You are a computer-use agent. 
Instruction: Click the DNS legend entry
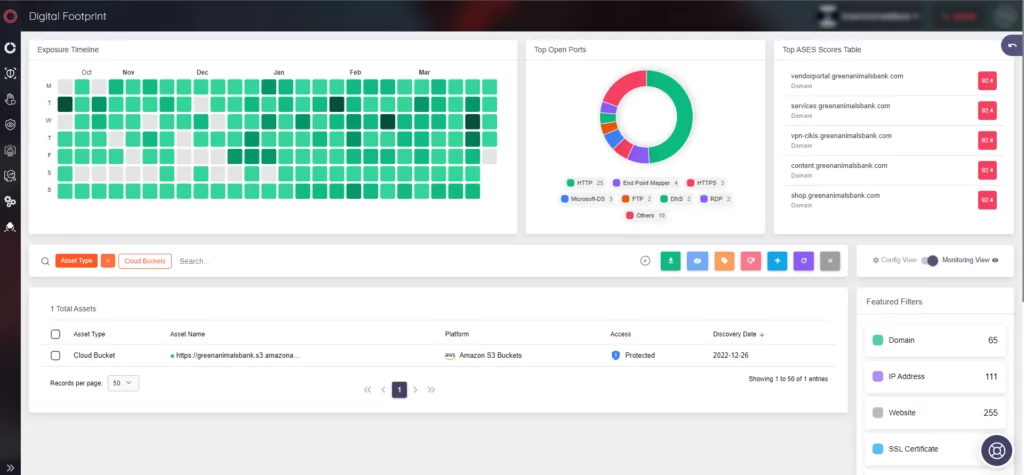click(675, 199)
